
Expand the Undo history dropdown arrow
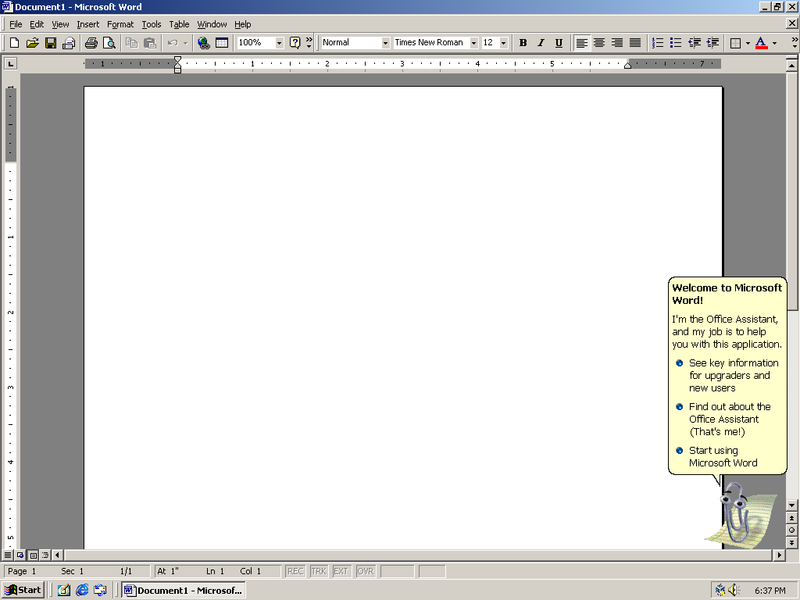(185, 43)
